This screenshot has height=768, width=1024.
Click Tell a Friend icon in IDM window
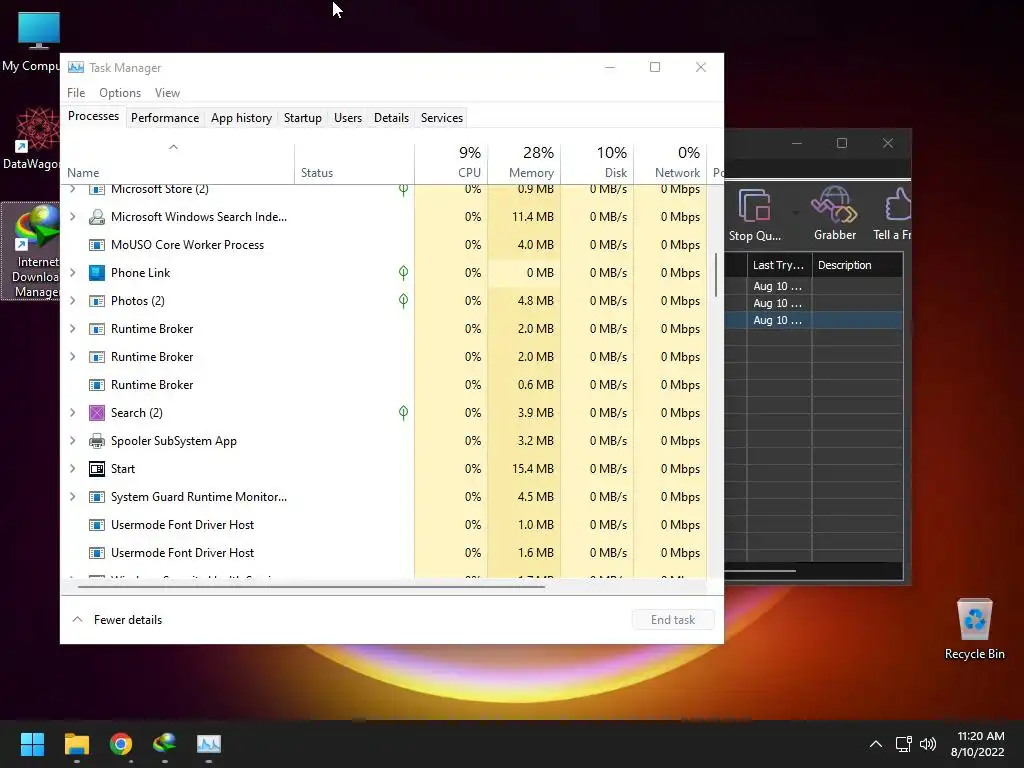click(898, 205)
